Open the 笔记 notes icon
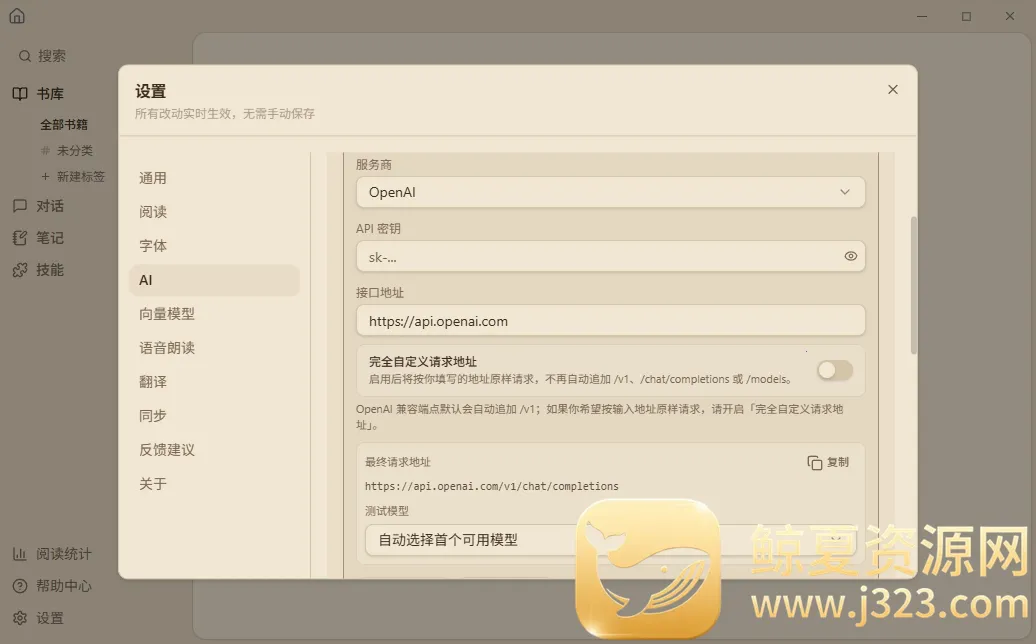 (x=20, y=238)
